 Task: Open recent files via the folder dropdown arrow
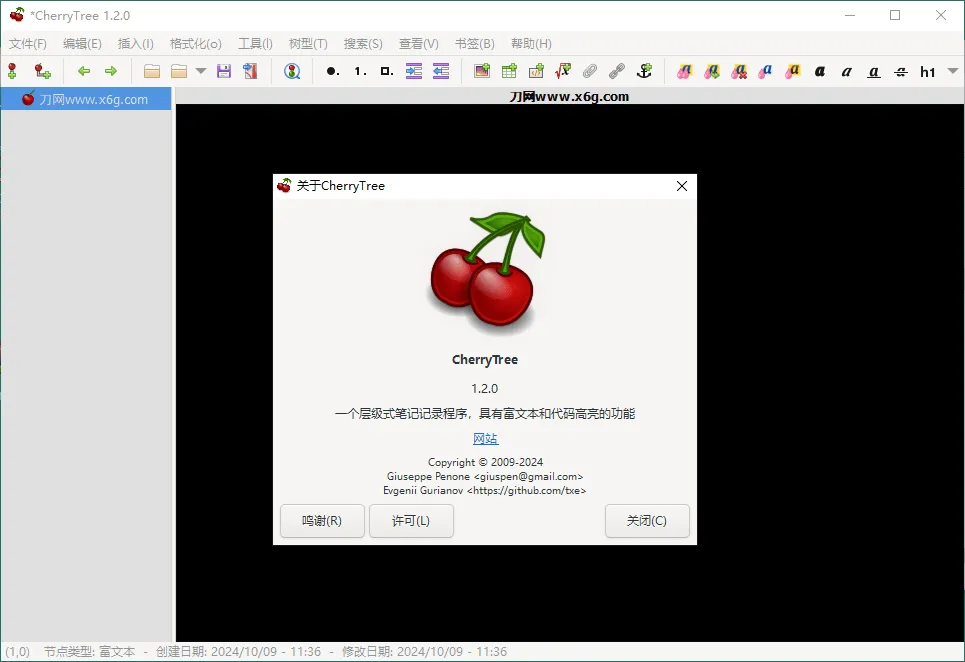pyautogui.click(x=200, y=71)
